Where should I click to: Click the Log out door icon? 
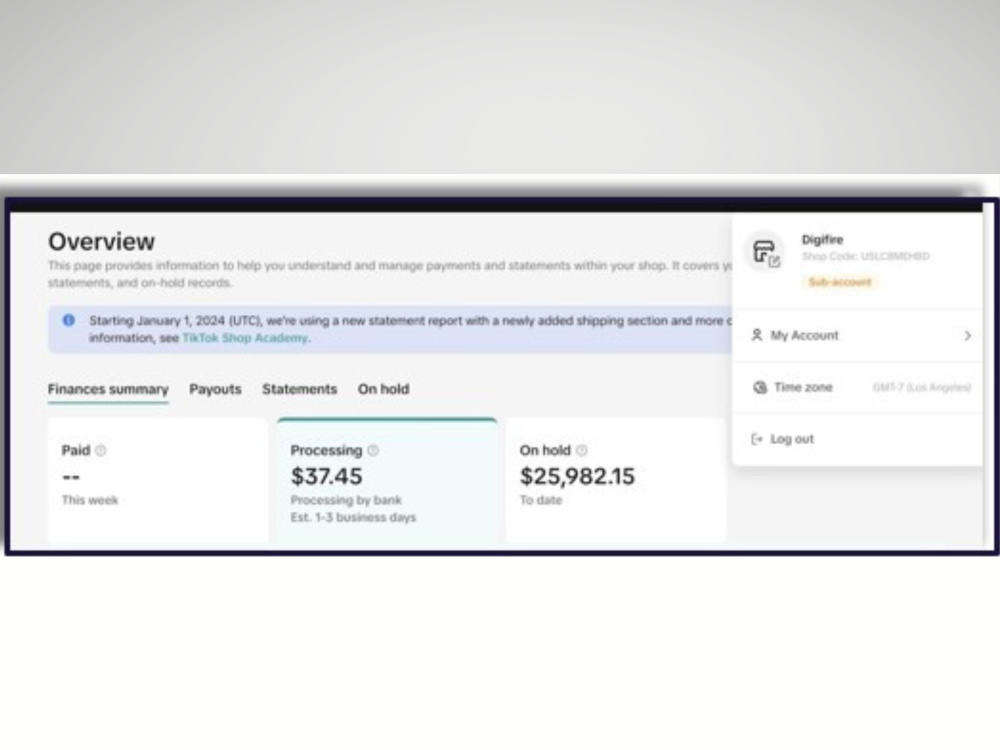[x=757, y=439]
